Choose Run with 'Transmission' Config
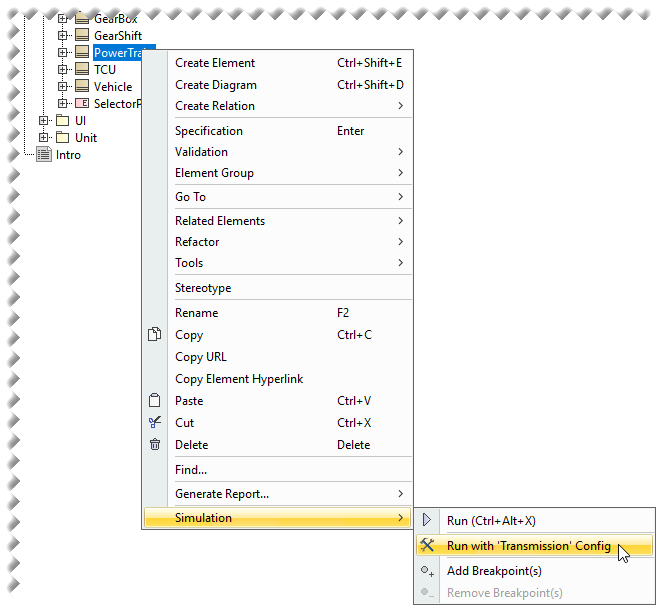 tap(535, 545)
